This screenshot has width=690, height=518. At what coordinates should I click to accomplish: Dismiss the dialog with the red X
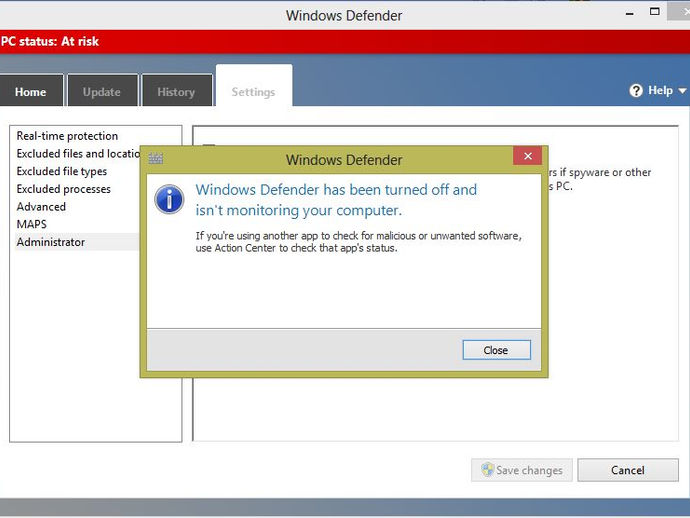528,156
